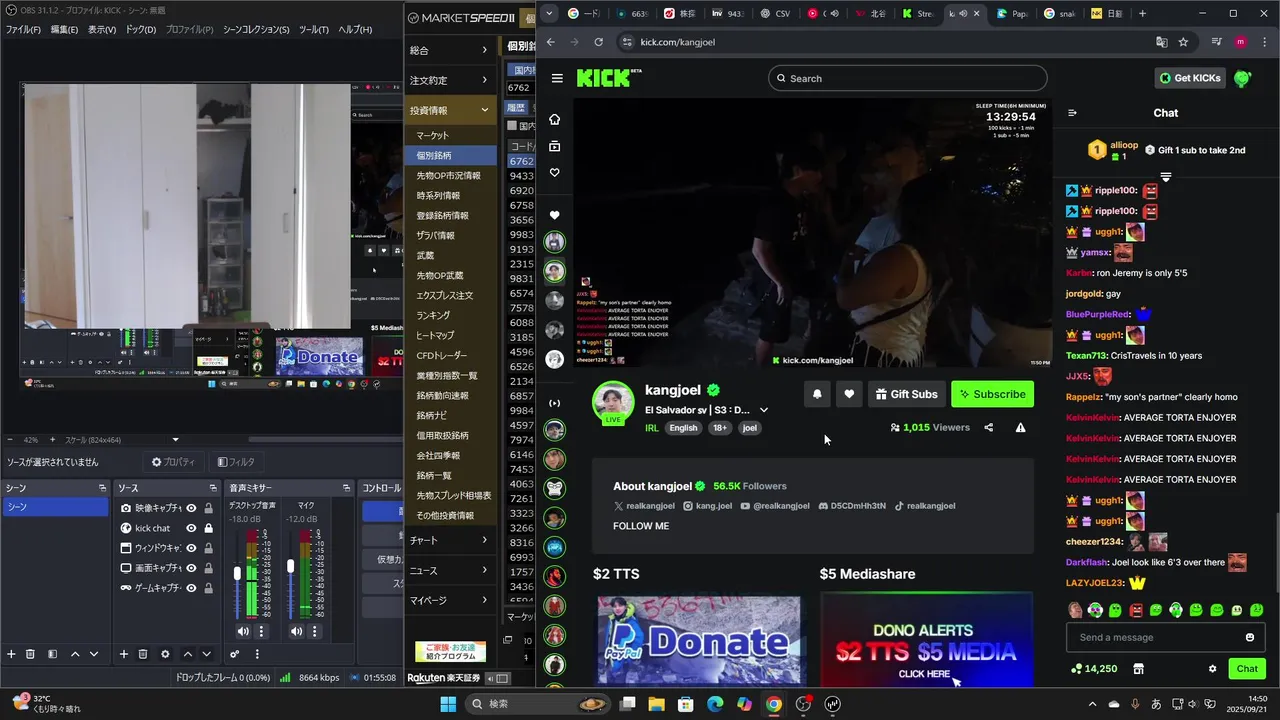Image resolution: width=1280 pixels, height=720 pixels.
Task: Move source up in OBS Sources panel
Action: coord(187,654)
